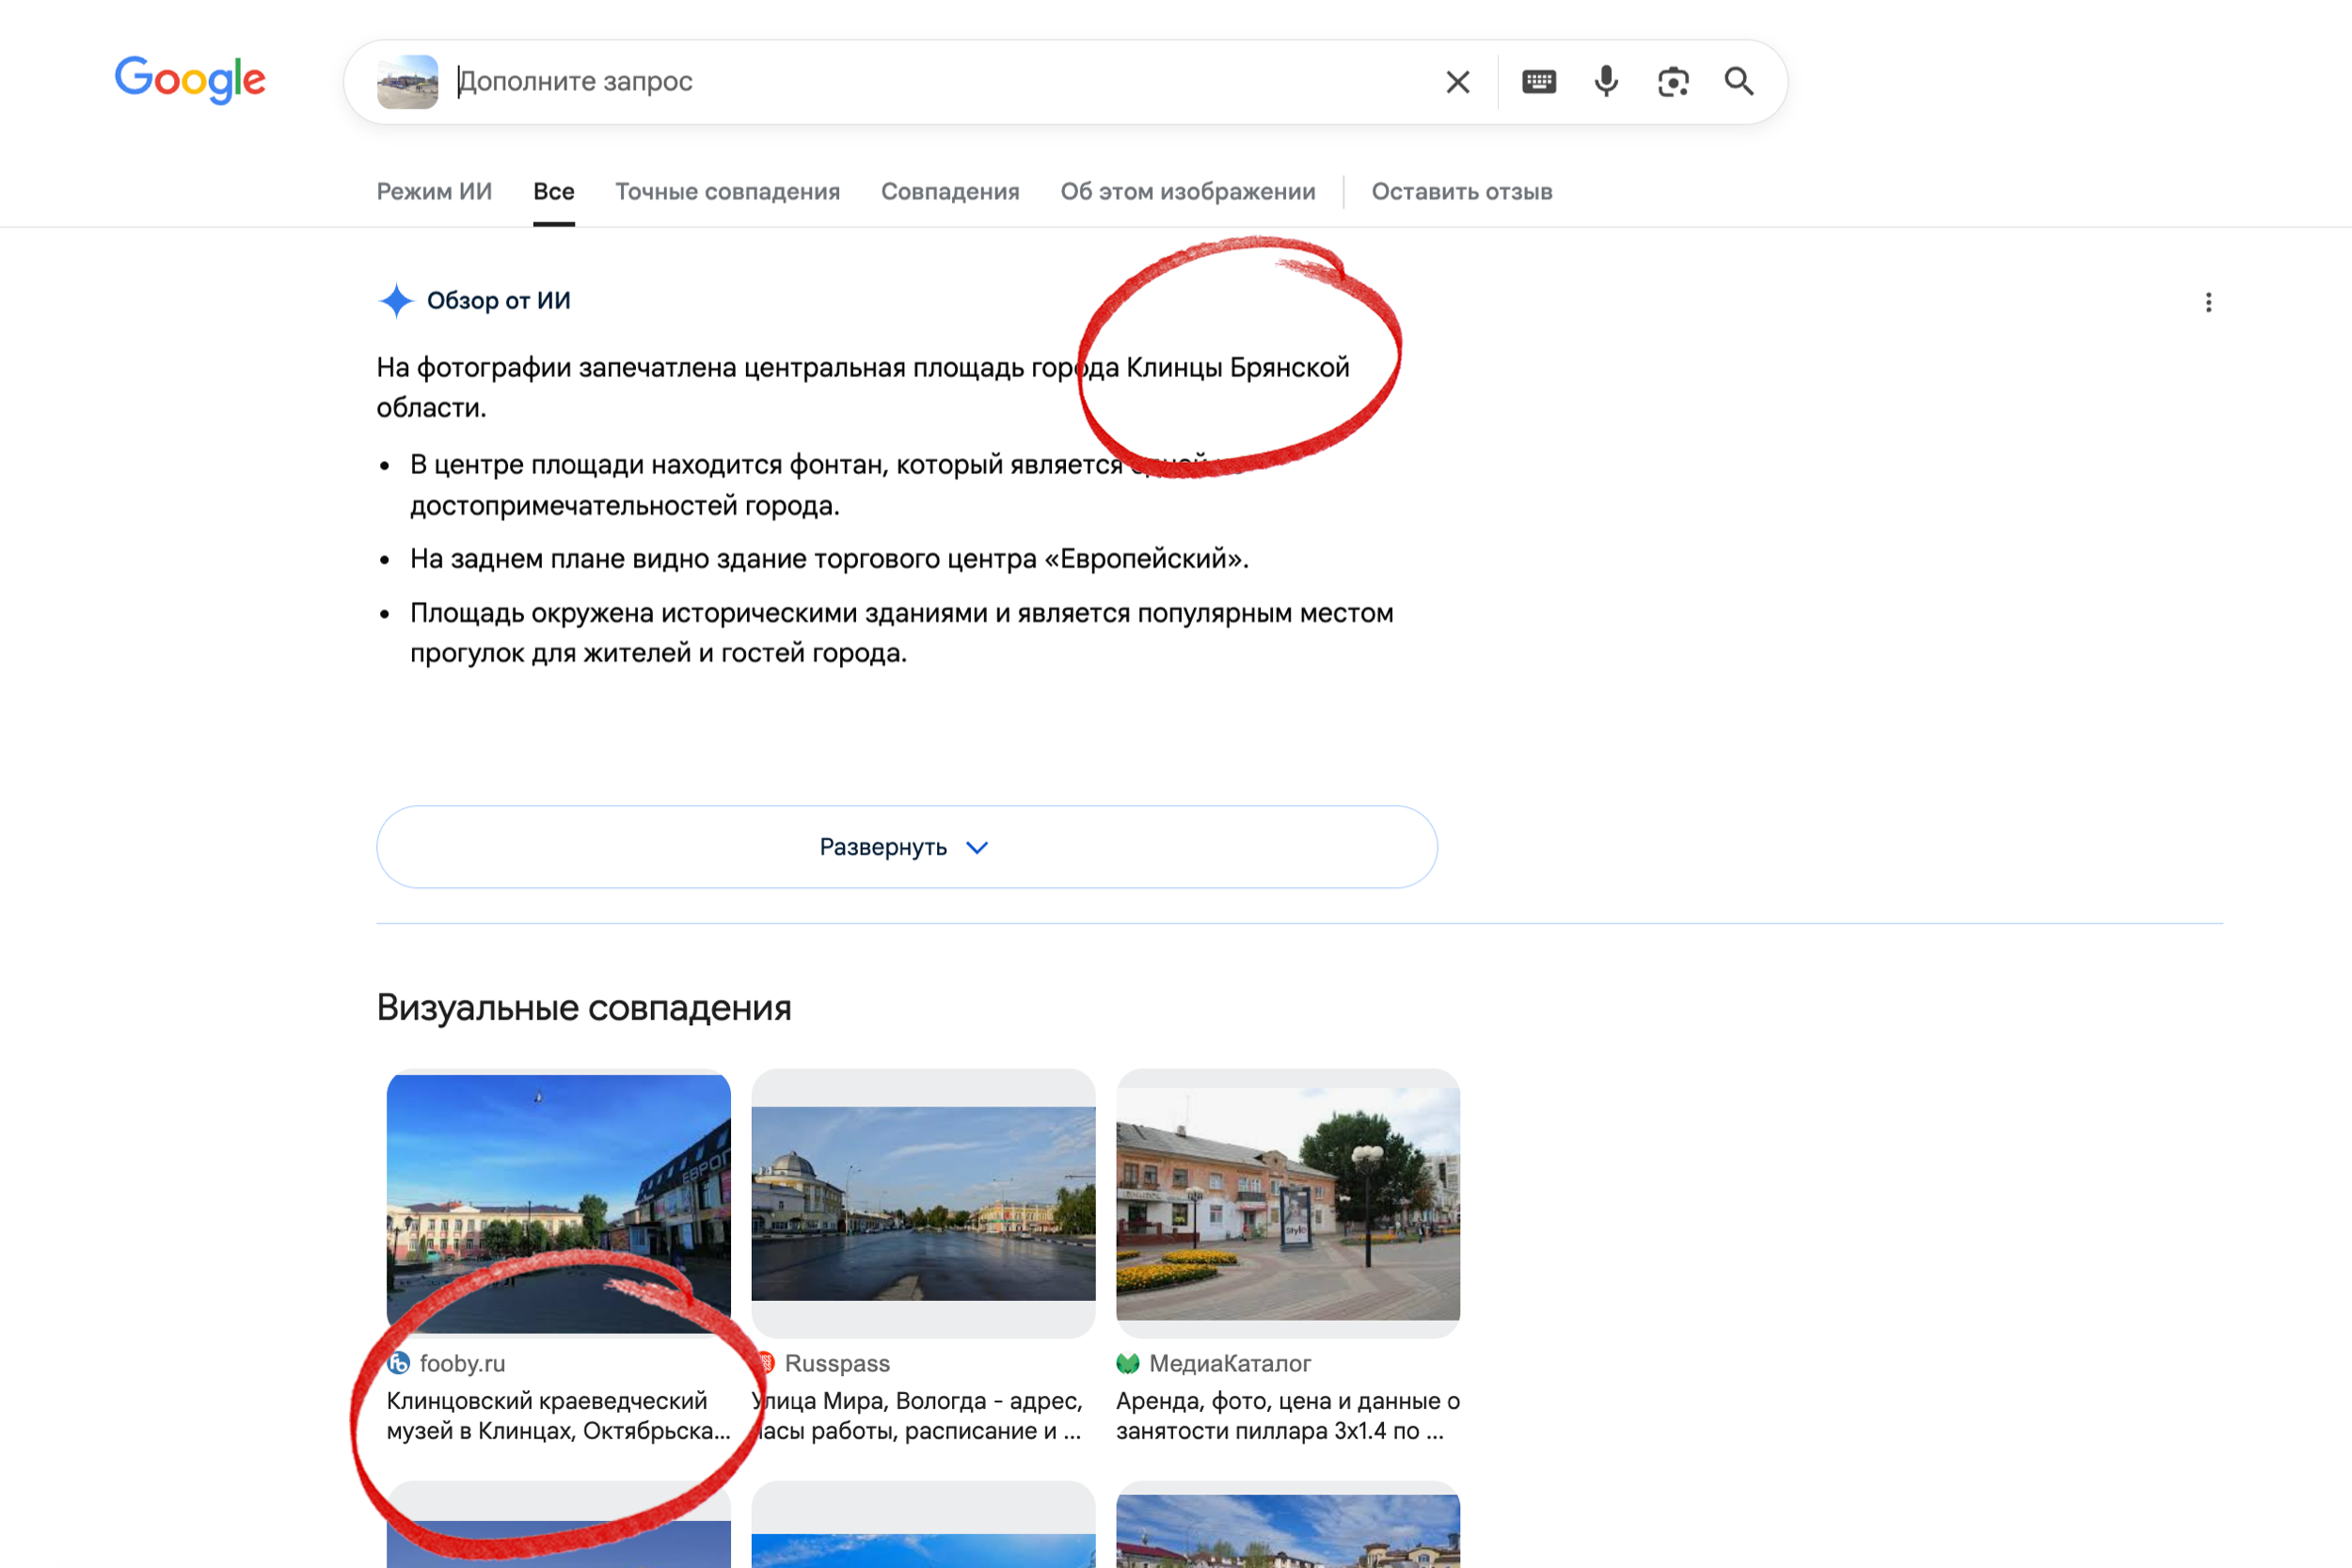2352x1568 pixels.
Task: Switch to Режим ИИ tab
Action: pos(434,191)
